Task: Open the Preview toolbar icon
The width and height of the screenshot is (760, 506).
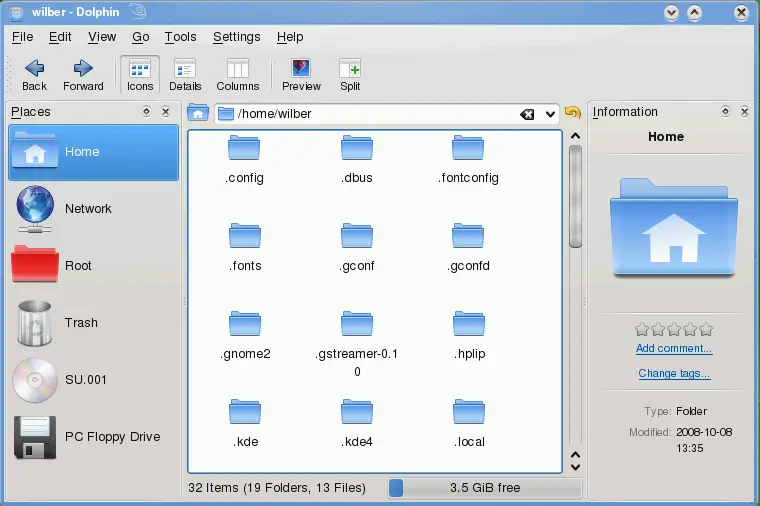Action: (x=301, y=75)
